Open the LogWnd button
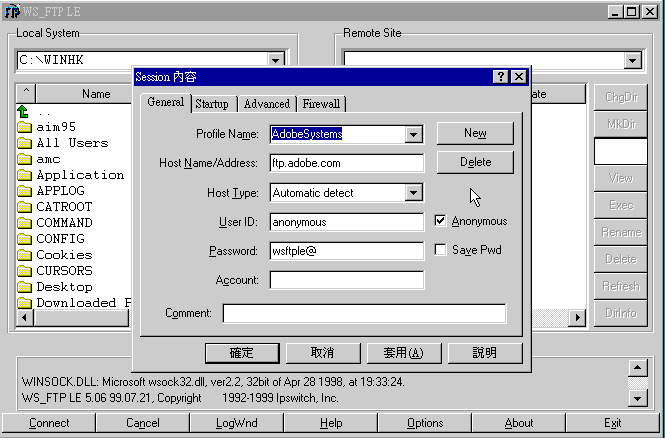665x438 pixels. click(x=237, y=423)
